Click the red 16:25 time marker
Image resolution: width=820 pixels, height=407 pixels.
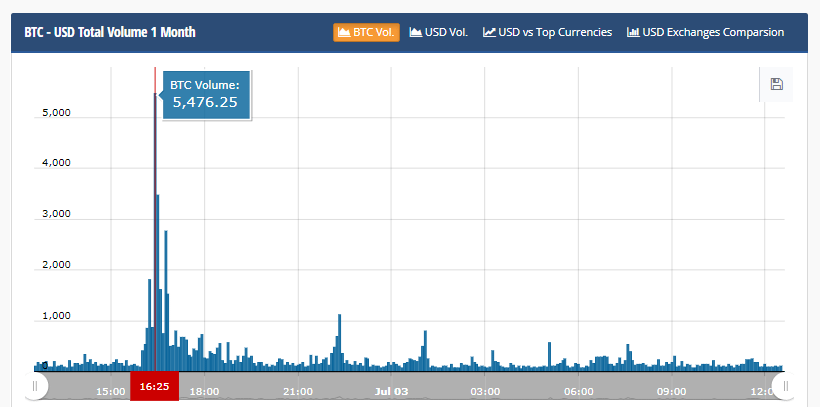154,386
